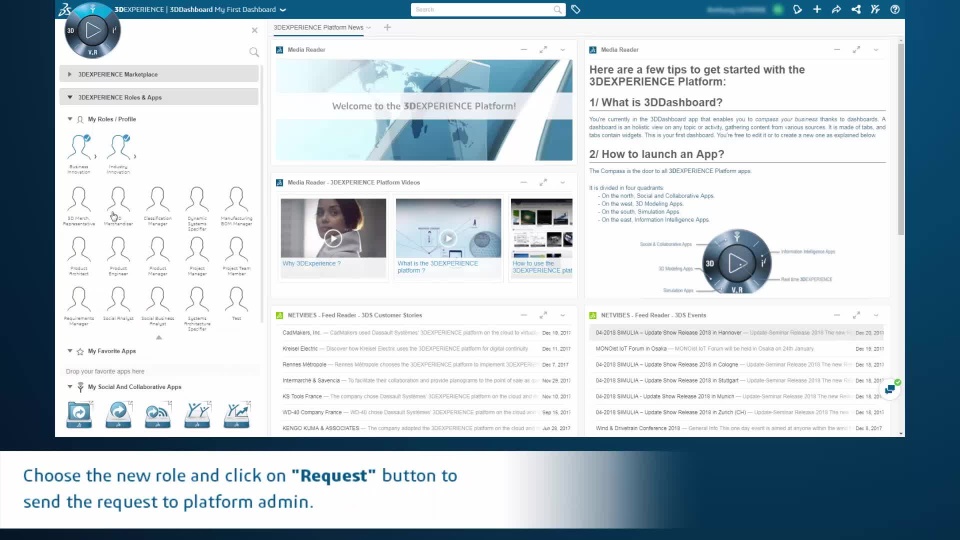Open the My First Dashboard dropdown
Image resolution: width=960 pixels, height=540 pixels.
pyautogui.click(x=283, y=10)
